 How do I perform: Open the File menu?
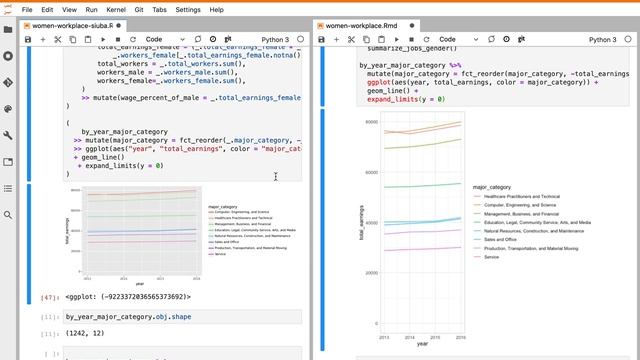point(27,9)
